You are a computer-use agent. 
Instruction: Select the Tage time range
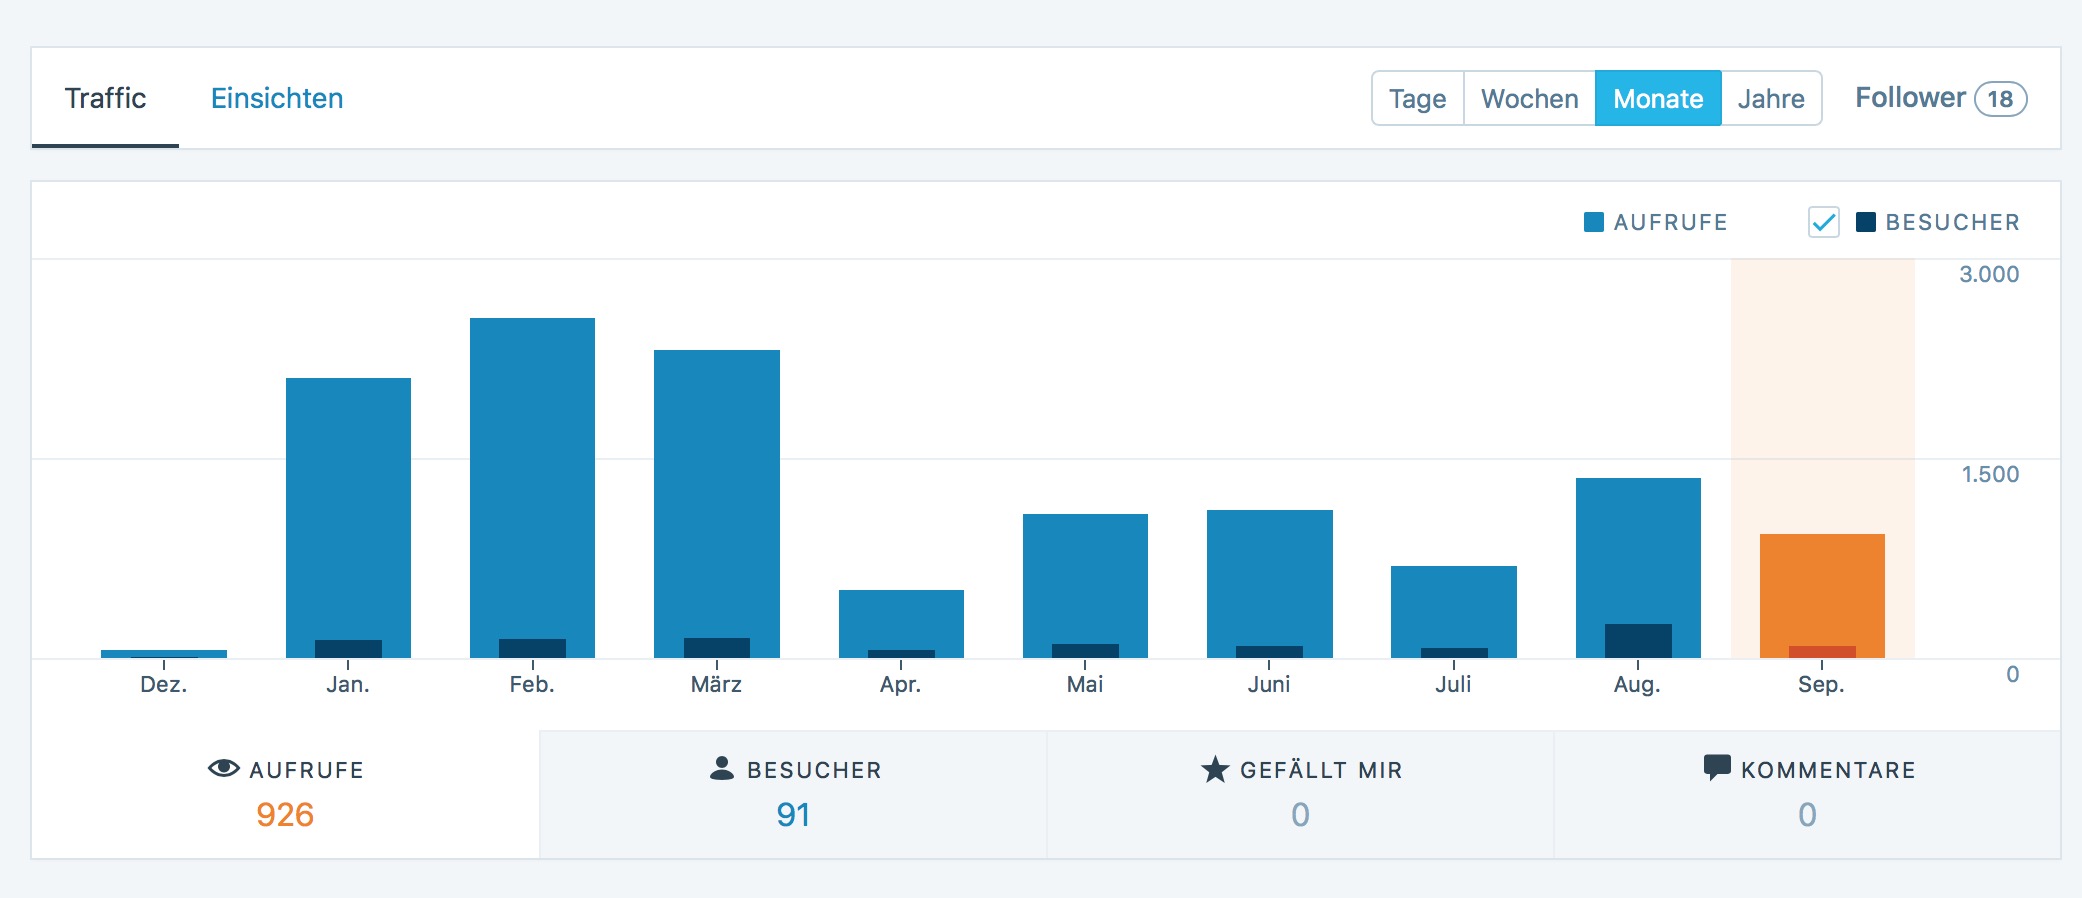[x=1417, y=98]
